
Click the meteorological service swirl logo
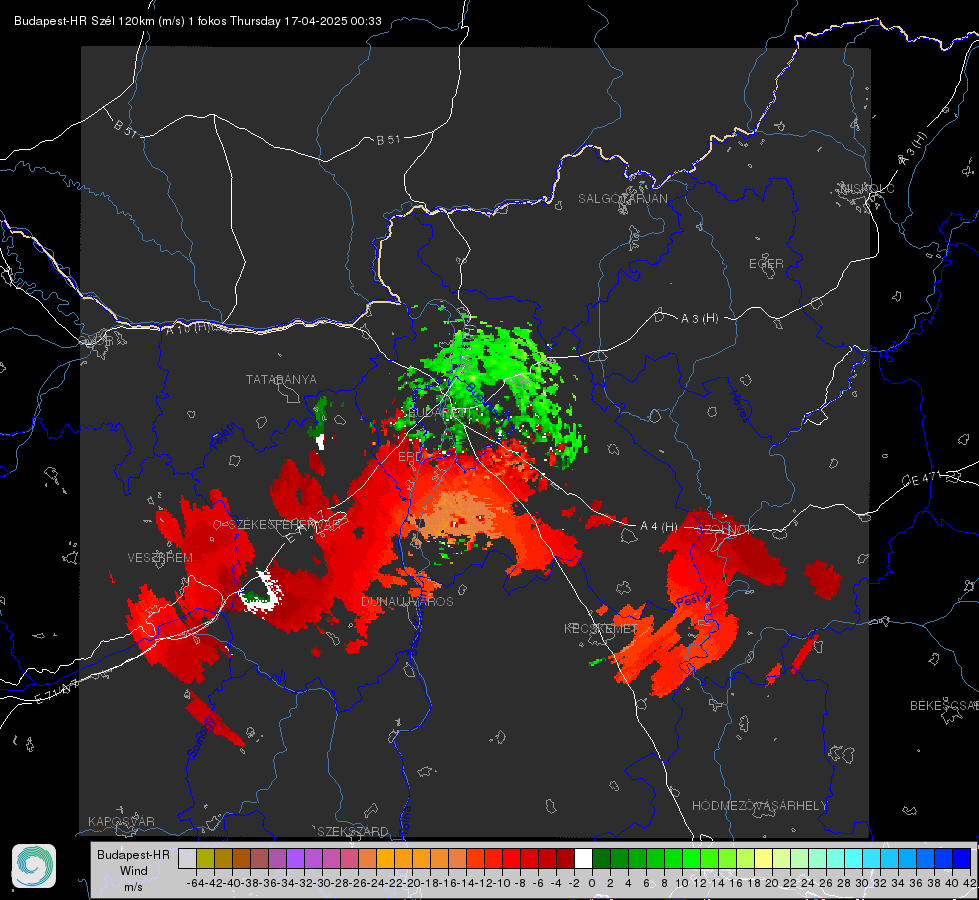(x=34, y=866)
